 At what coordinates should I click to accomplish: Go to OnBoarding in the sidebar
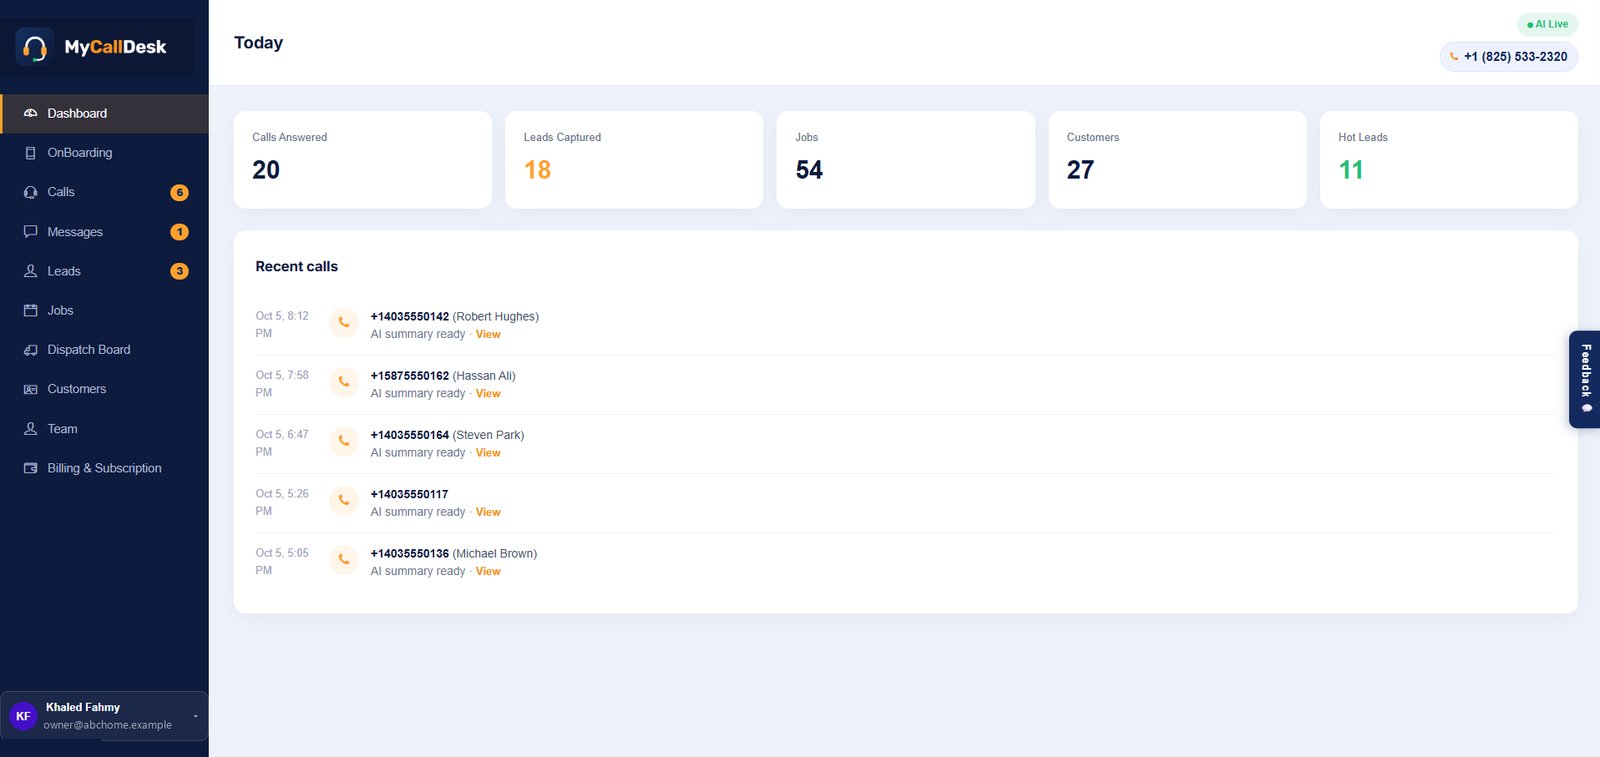tap(105, 153)
